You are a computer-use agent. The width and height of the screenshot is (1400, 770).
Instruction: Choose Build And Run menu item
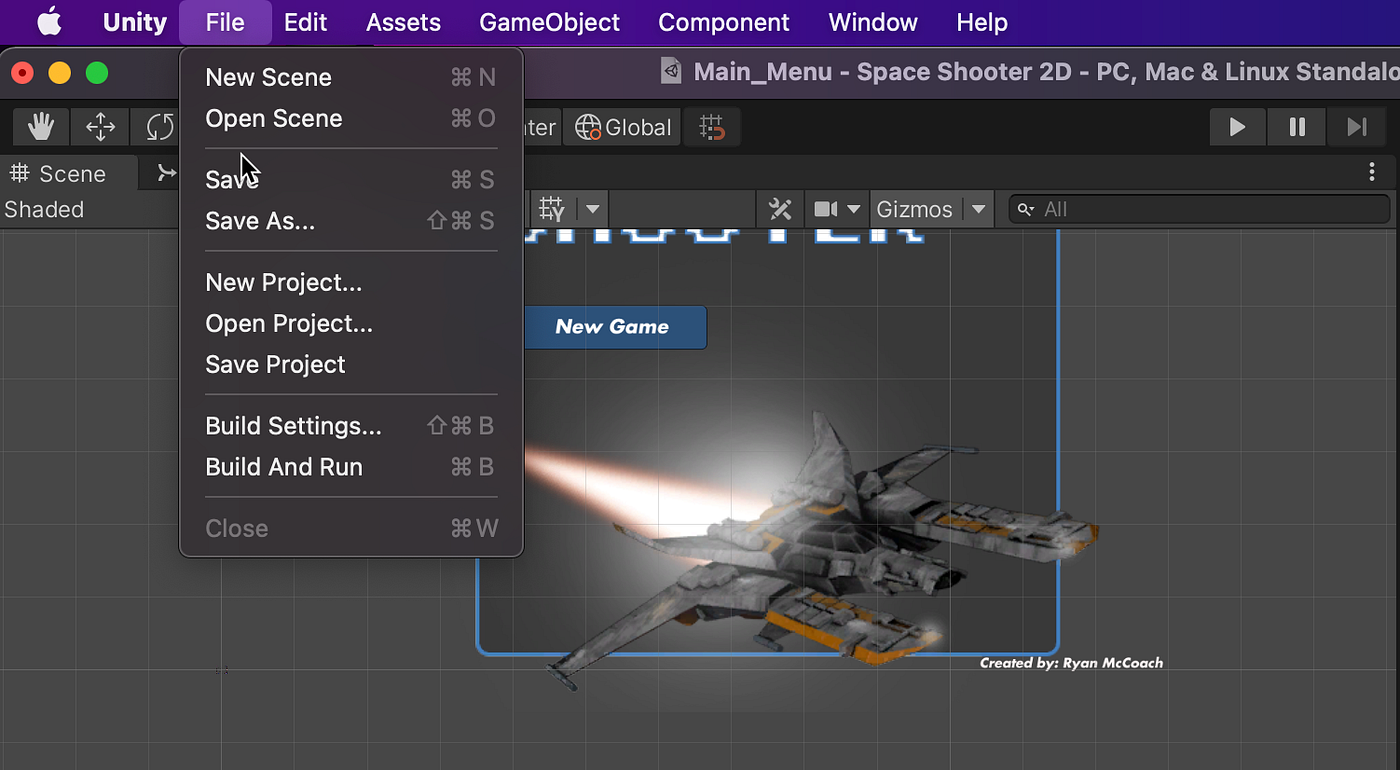351,467
